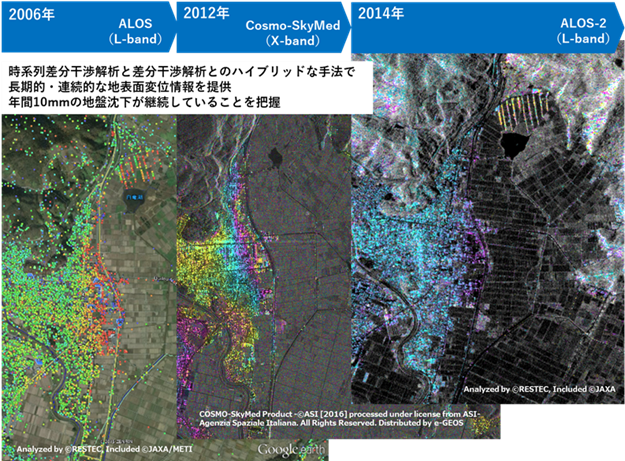Click the text line 年間10mmの地盤沈下が継続
Screen dimensions: 625x461
pos(144,102)
